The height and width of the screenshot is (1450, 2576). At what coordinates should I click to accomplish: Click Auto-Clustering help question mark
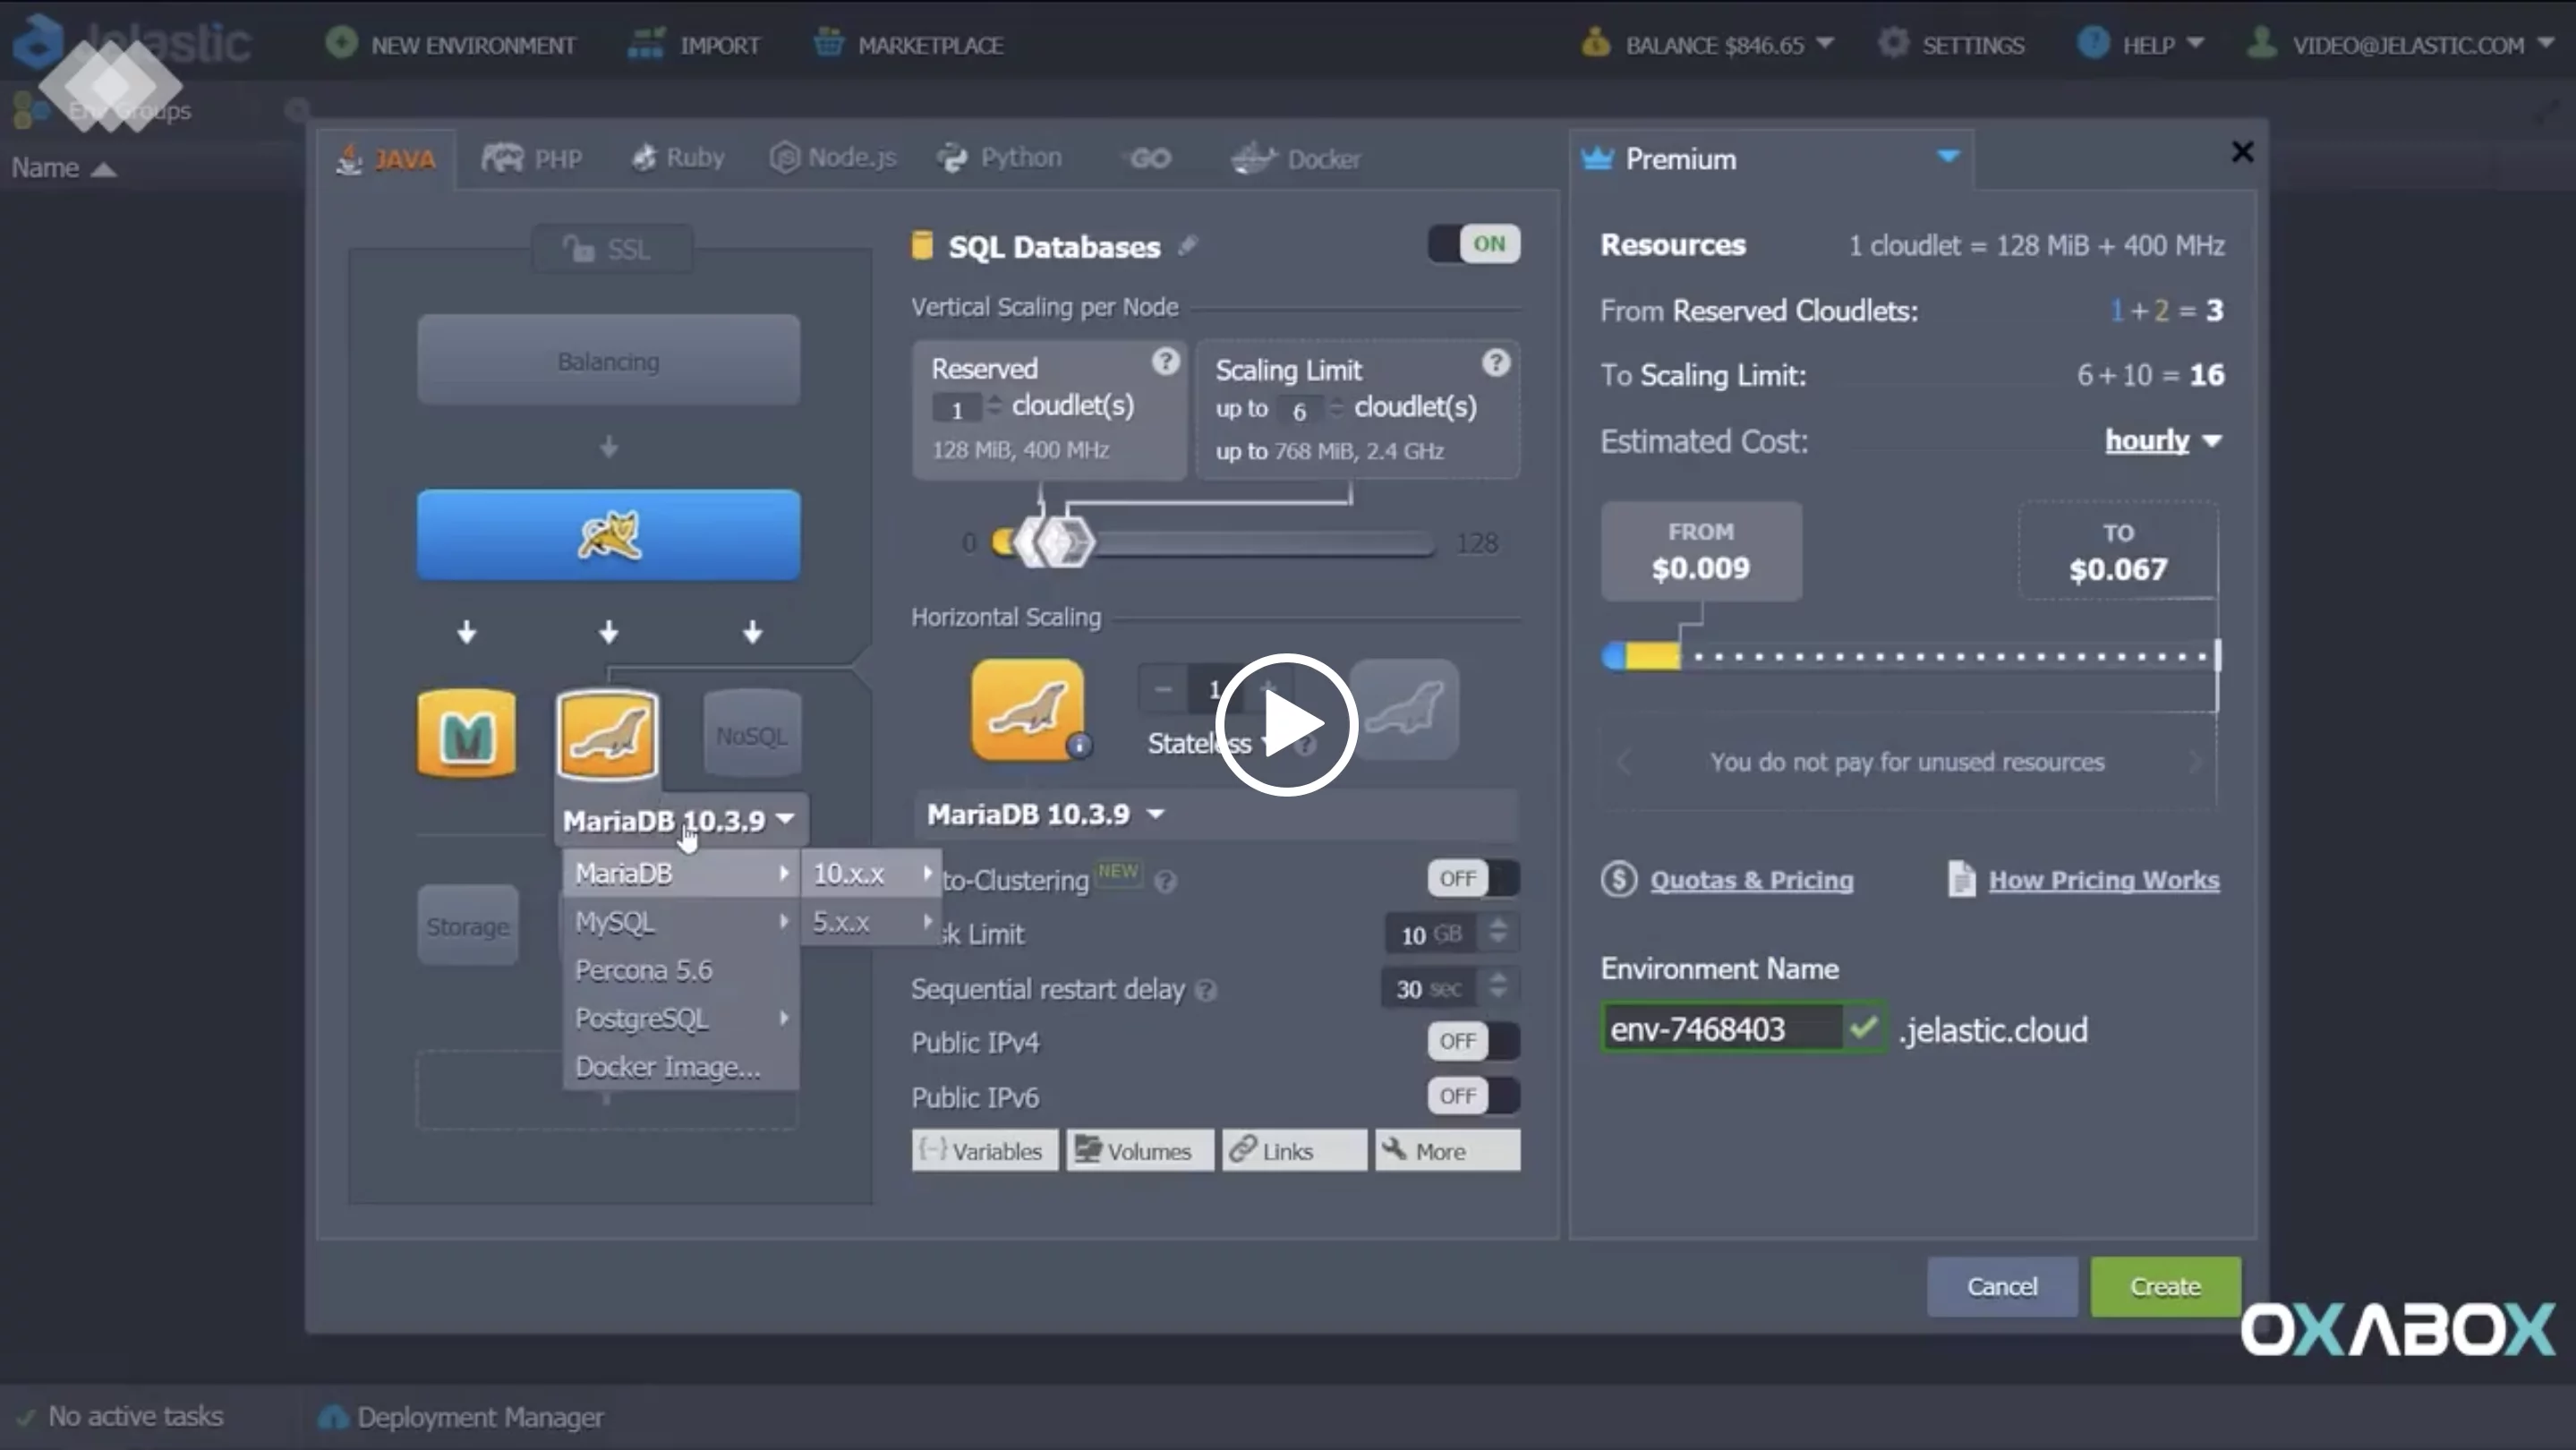coord(1165,882)
